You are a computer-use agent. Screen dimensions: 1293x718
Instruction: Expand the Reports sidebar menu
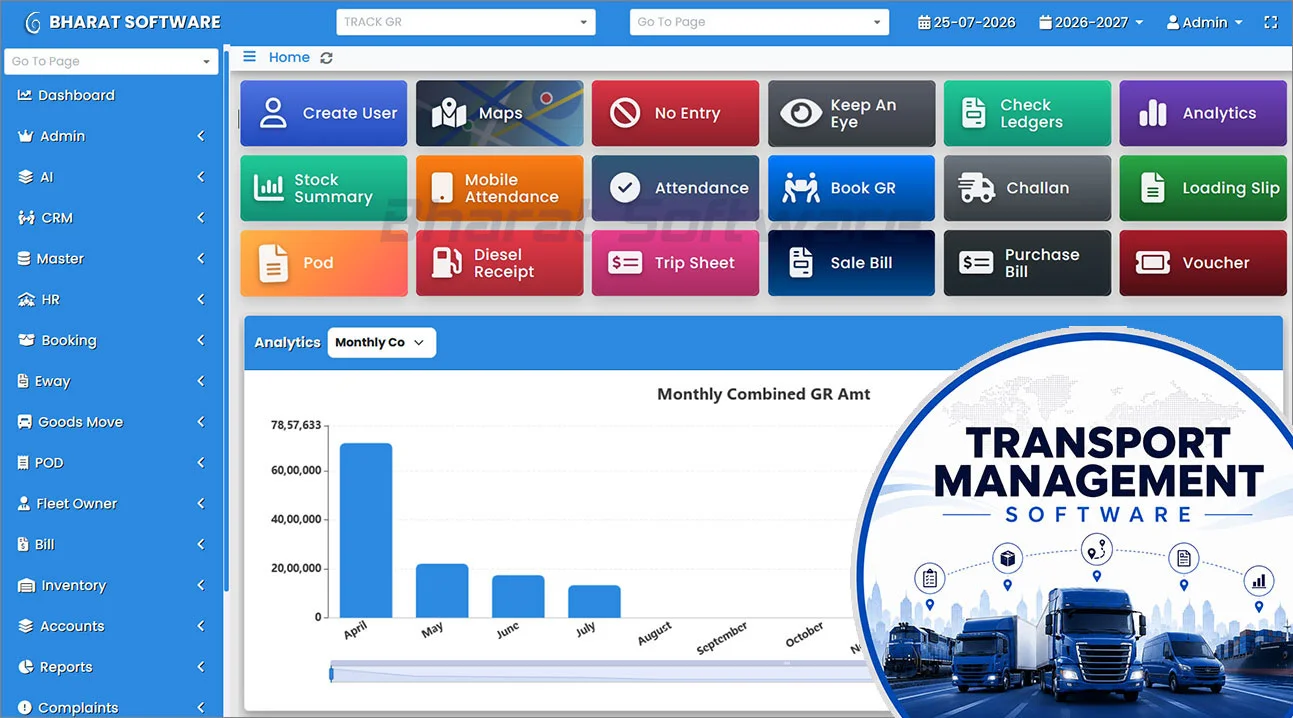tap(111, 667)
